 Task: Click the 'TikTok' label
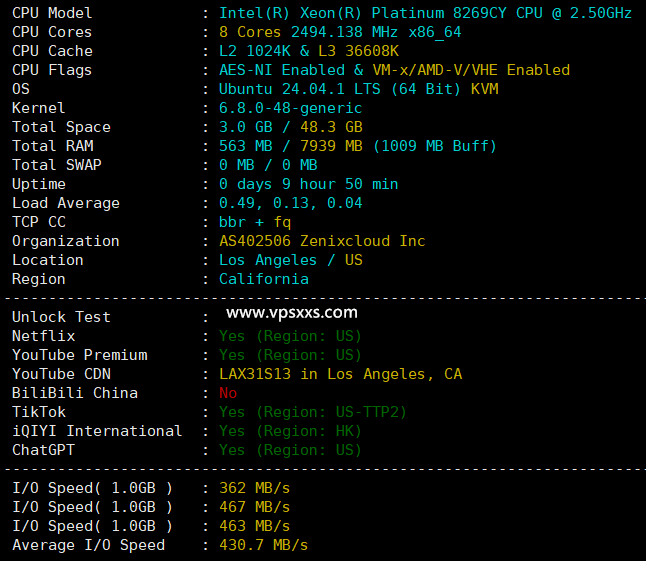pyautogui.click(x=39, y=412)
